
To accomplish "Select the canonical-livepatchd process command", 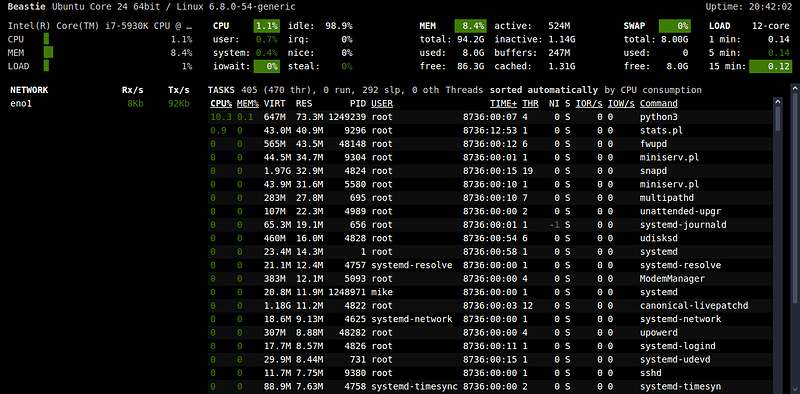I will pyautogui.click(x=694, y=306).
